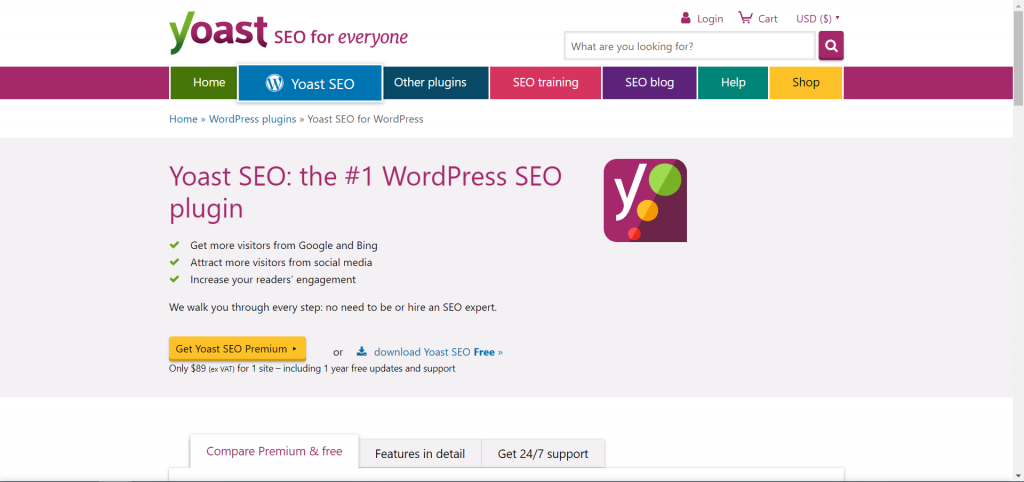Open the Cart shopping cart icon
Viewport: 1024px width, 482px height.
[x=745, y=18]
